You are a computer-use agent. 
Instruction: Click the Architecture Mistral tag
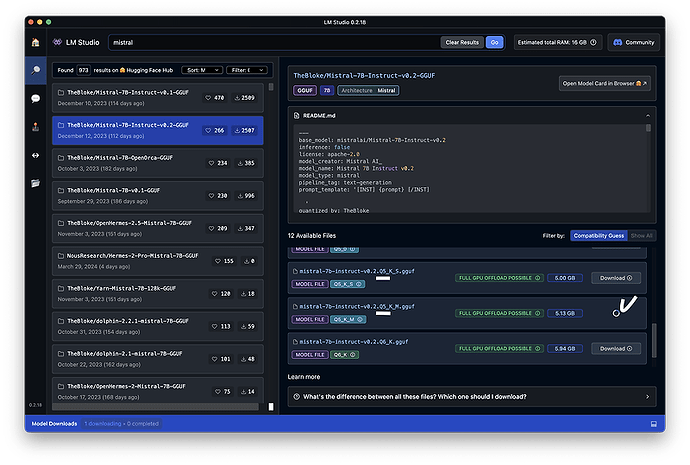point(368,90)
